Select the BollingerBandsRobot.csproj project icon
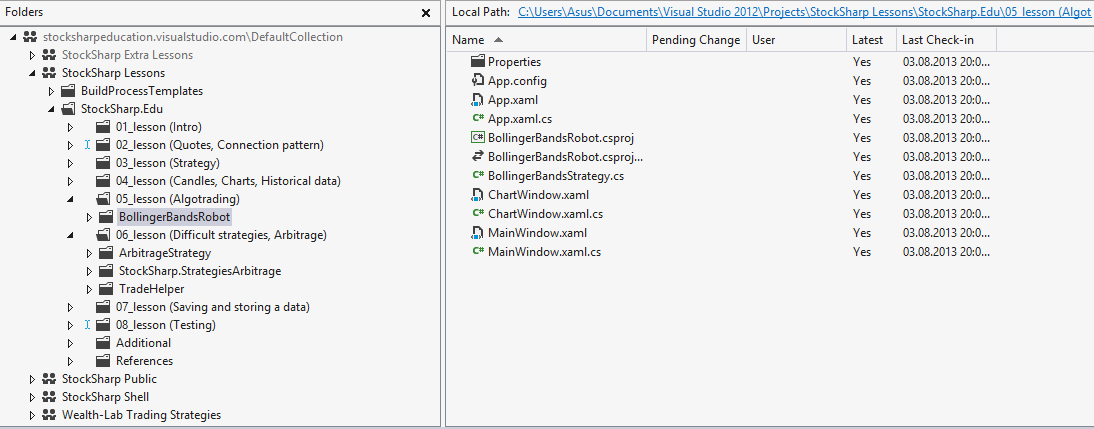 477,137
